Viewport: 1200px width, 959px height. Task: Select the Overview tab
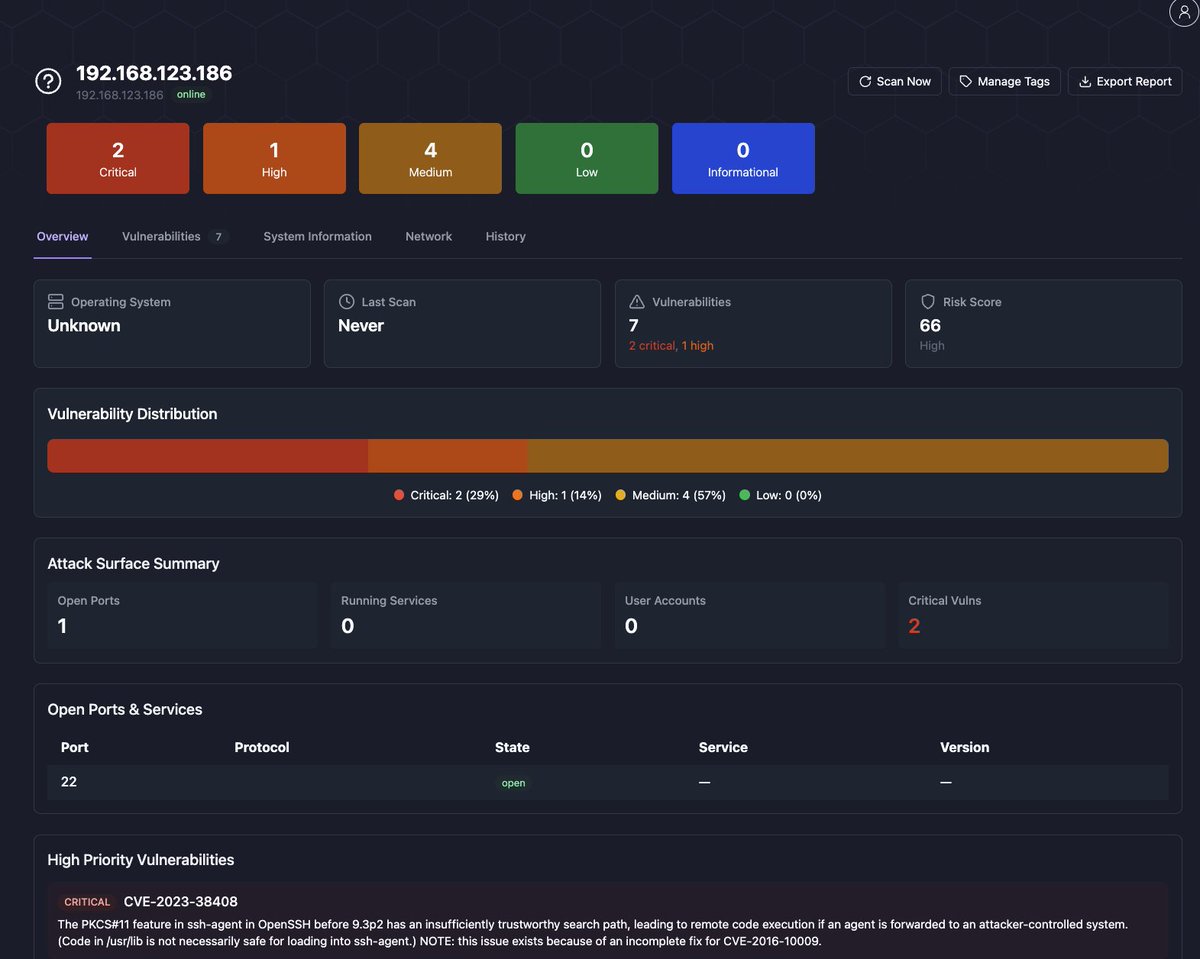point(62,236)
